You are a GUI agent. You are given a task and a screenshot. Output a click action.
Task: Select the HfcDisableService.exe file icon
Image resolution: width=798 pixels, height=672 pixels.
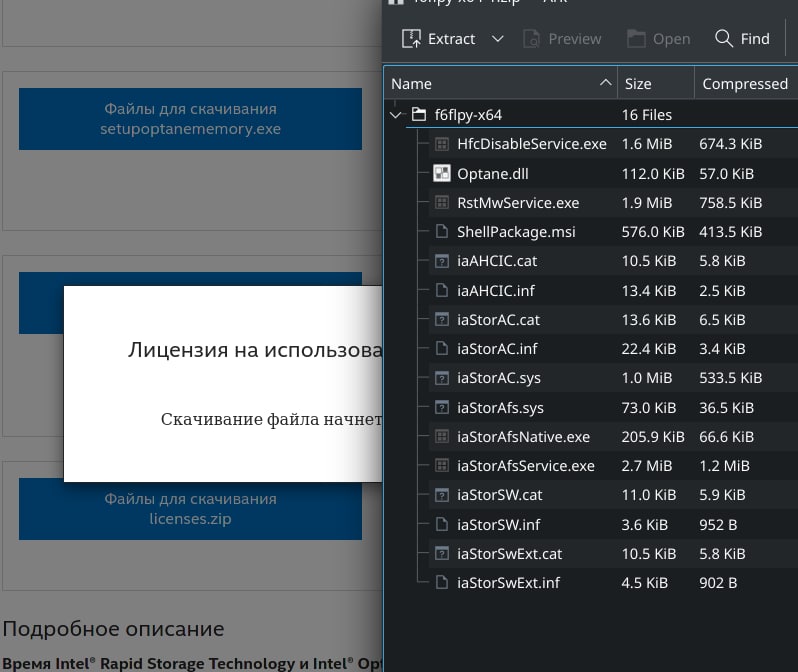[x=442, y=144]
